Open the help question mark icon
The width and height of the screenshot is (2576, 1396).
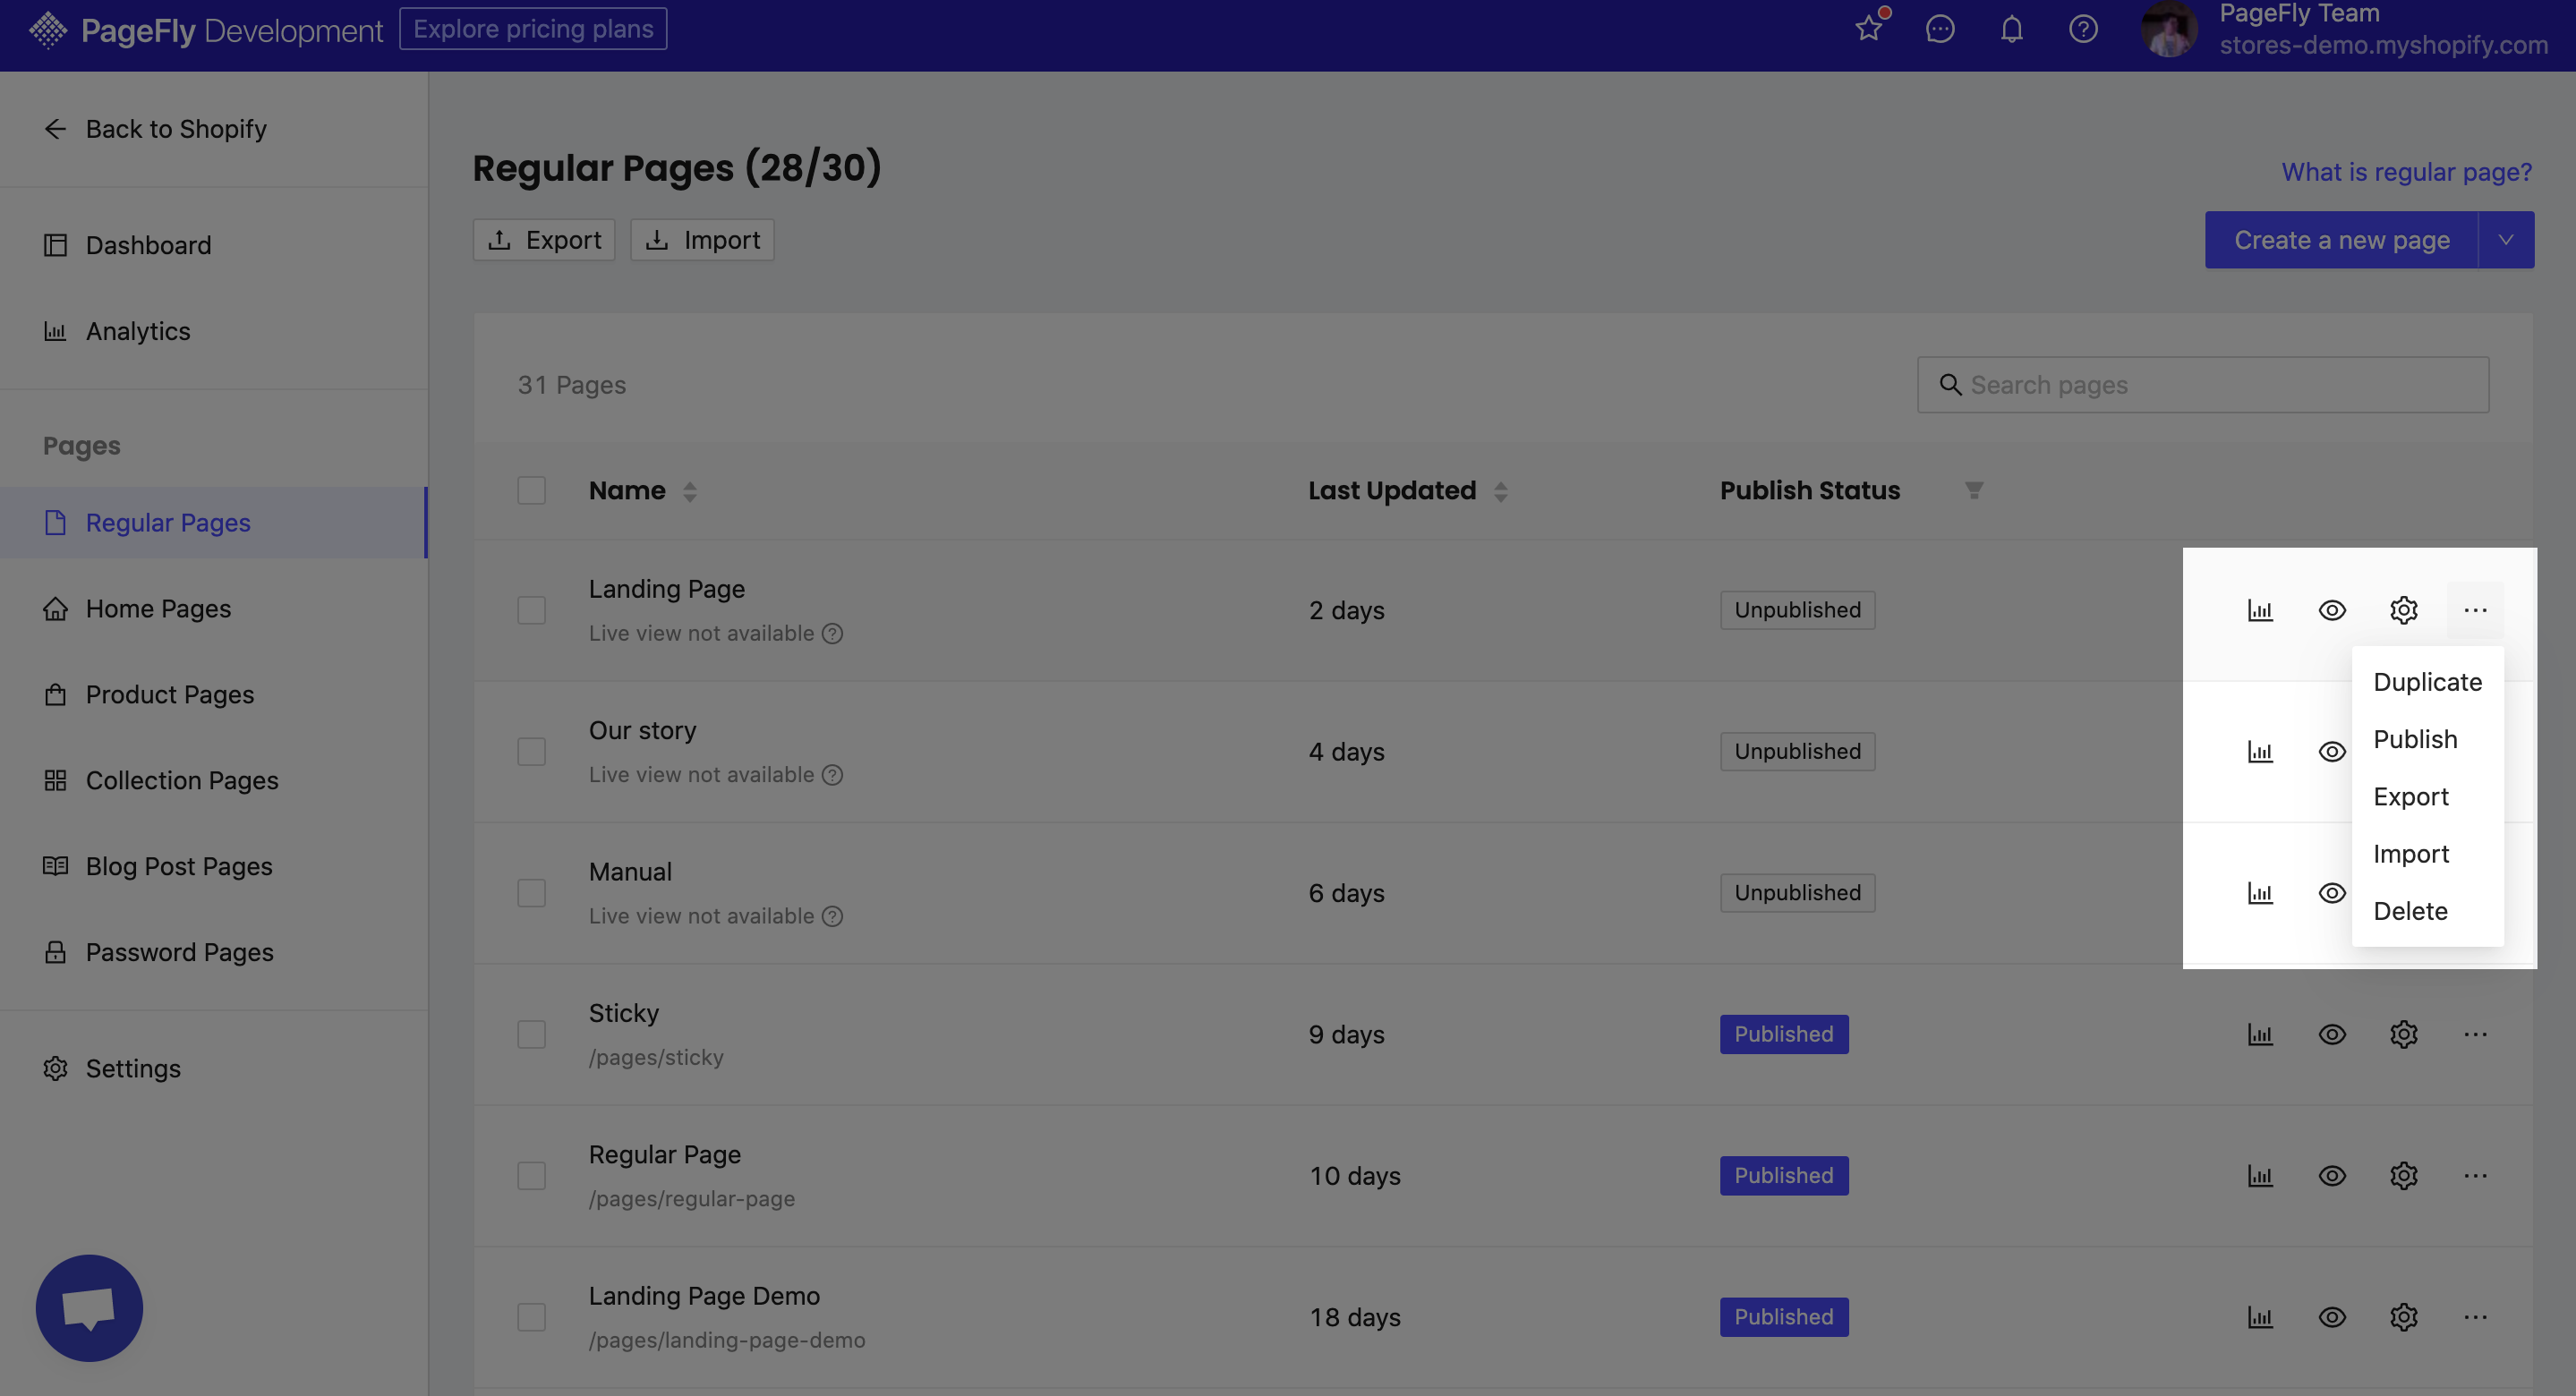point(2083,29)
